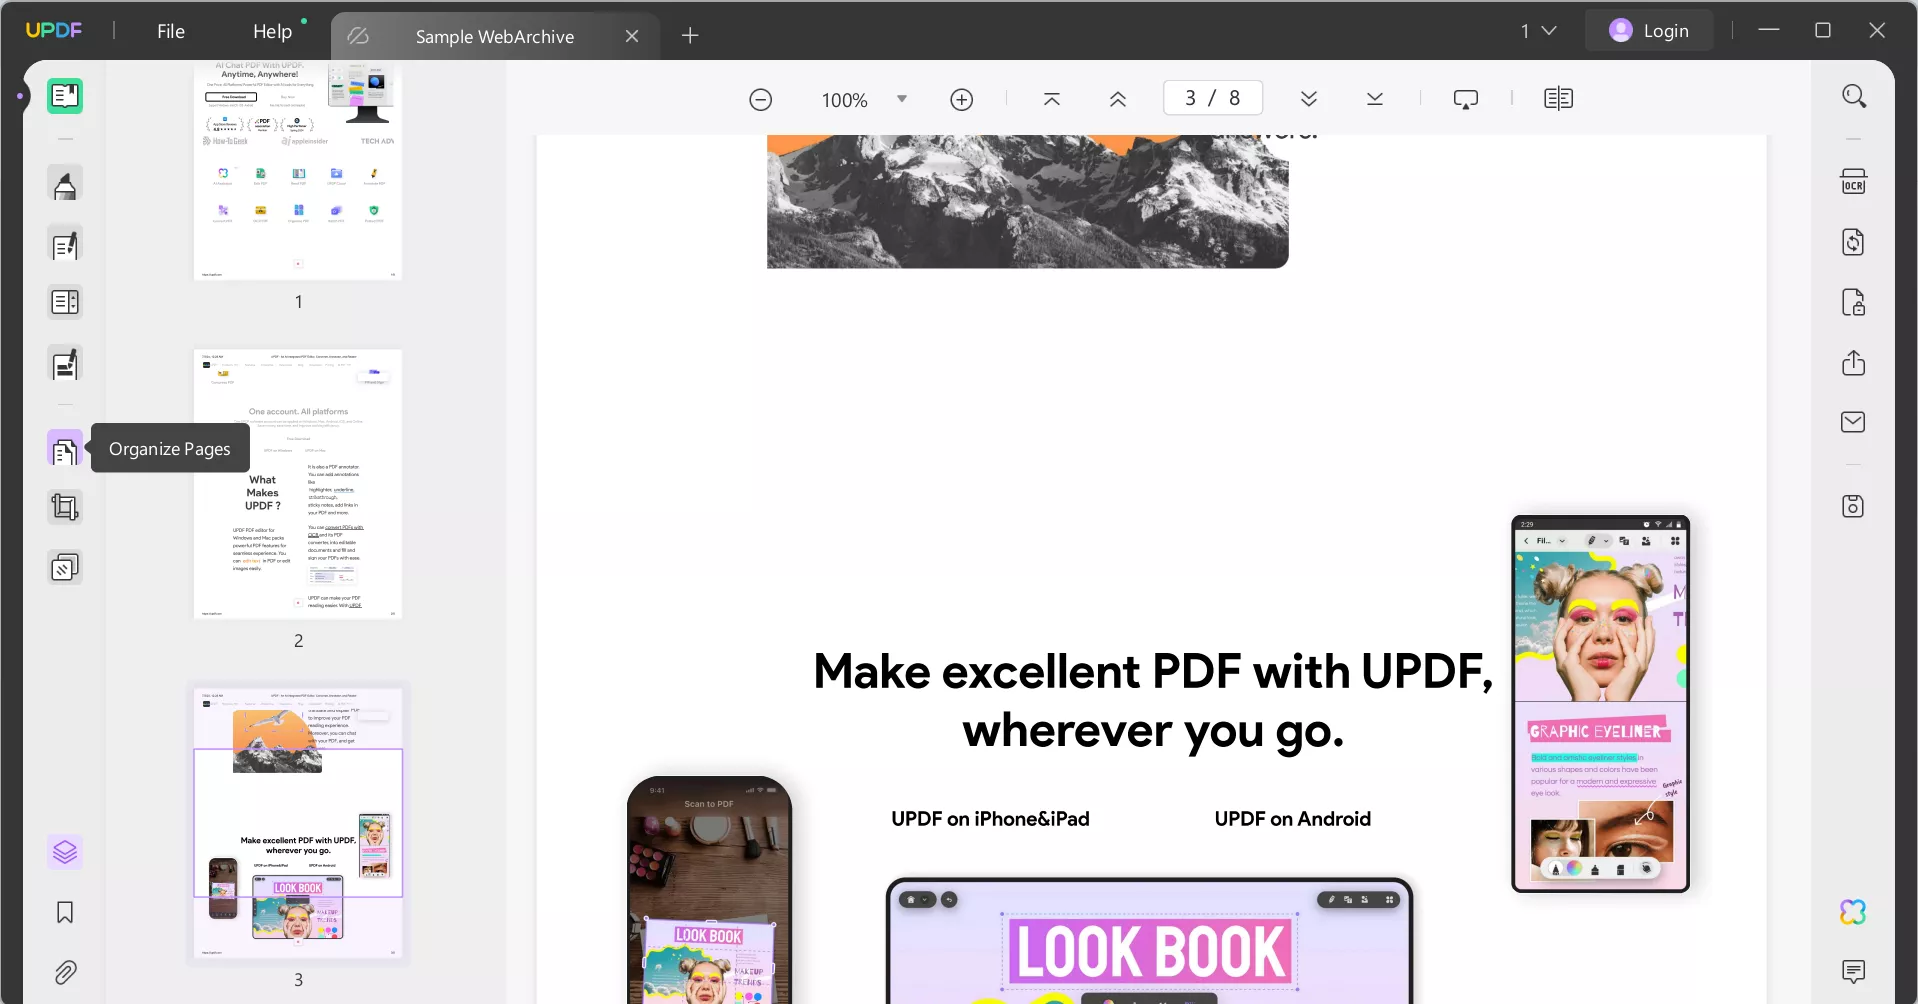The height and width of the screenshot is (1004, 1918).
Task: Go to the next page
Action: [1309, 99]
